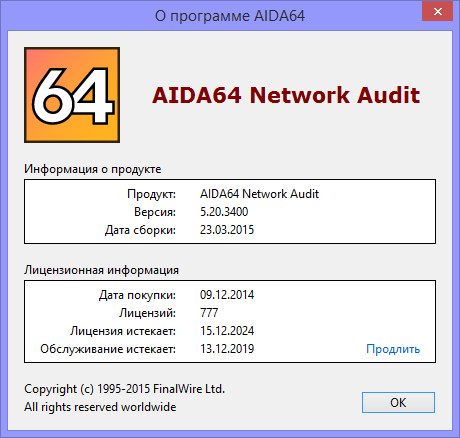Viewport: 460px width, 438px height.
Task: Click the 'Обслуживание истекает:' field label
Action: coord(108,349)
